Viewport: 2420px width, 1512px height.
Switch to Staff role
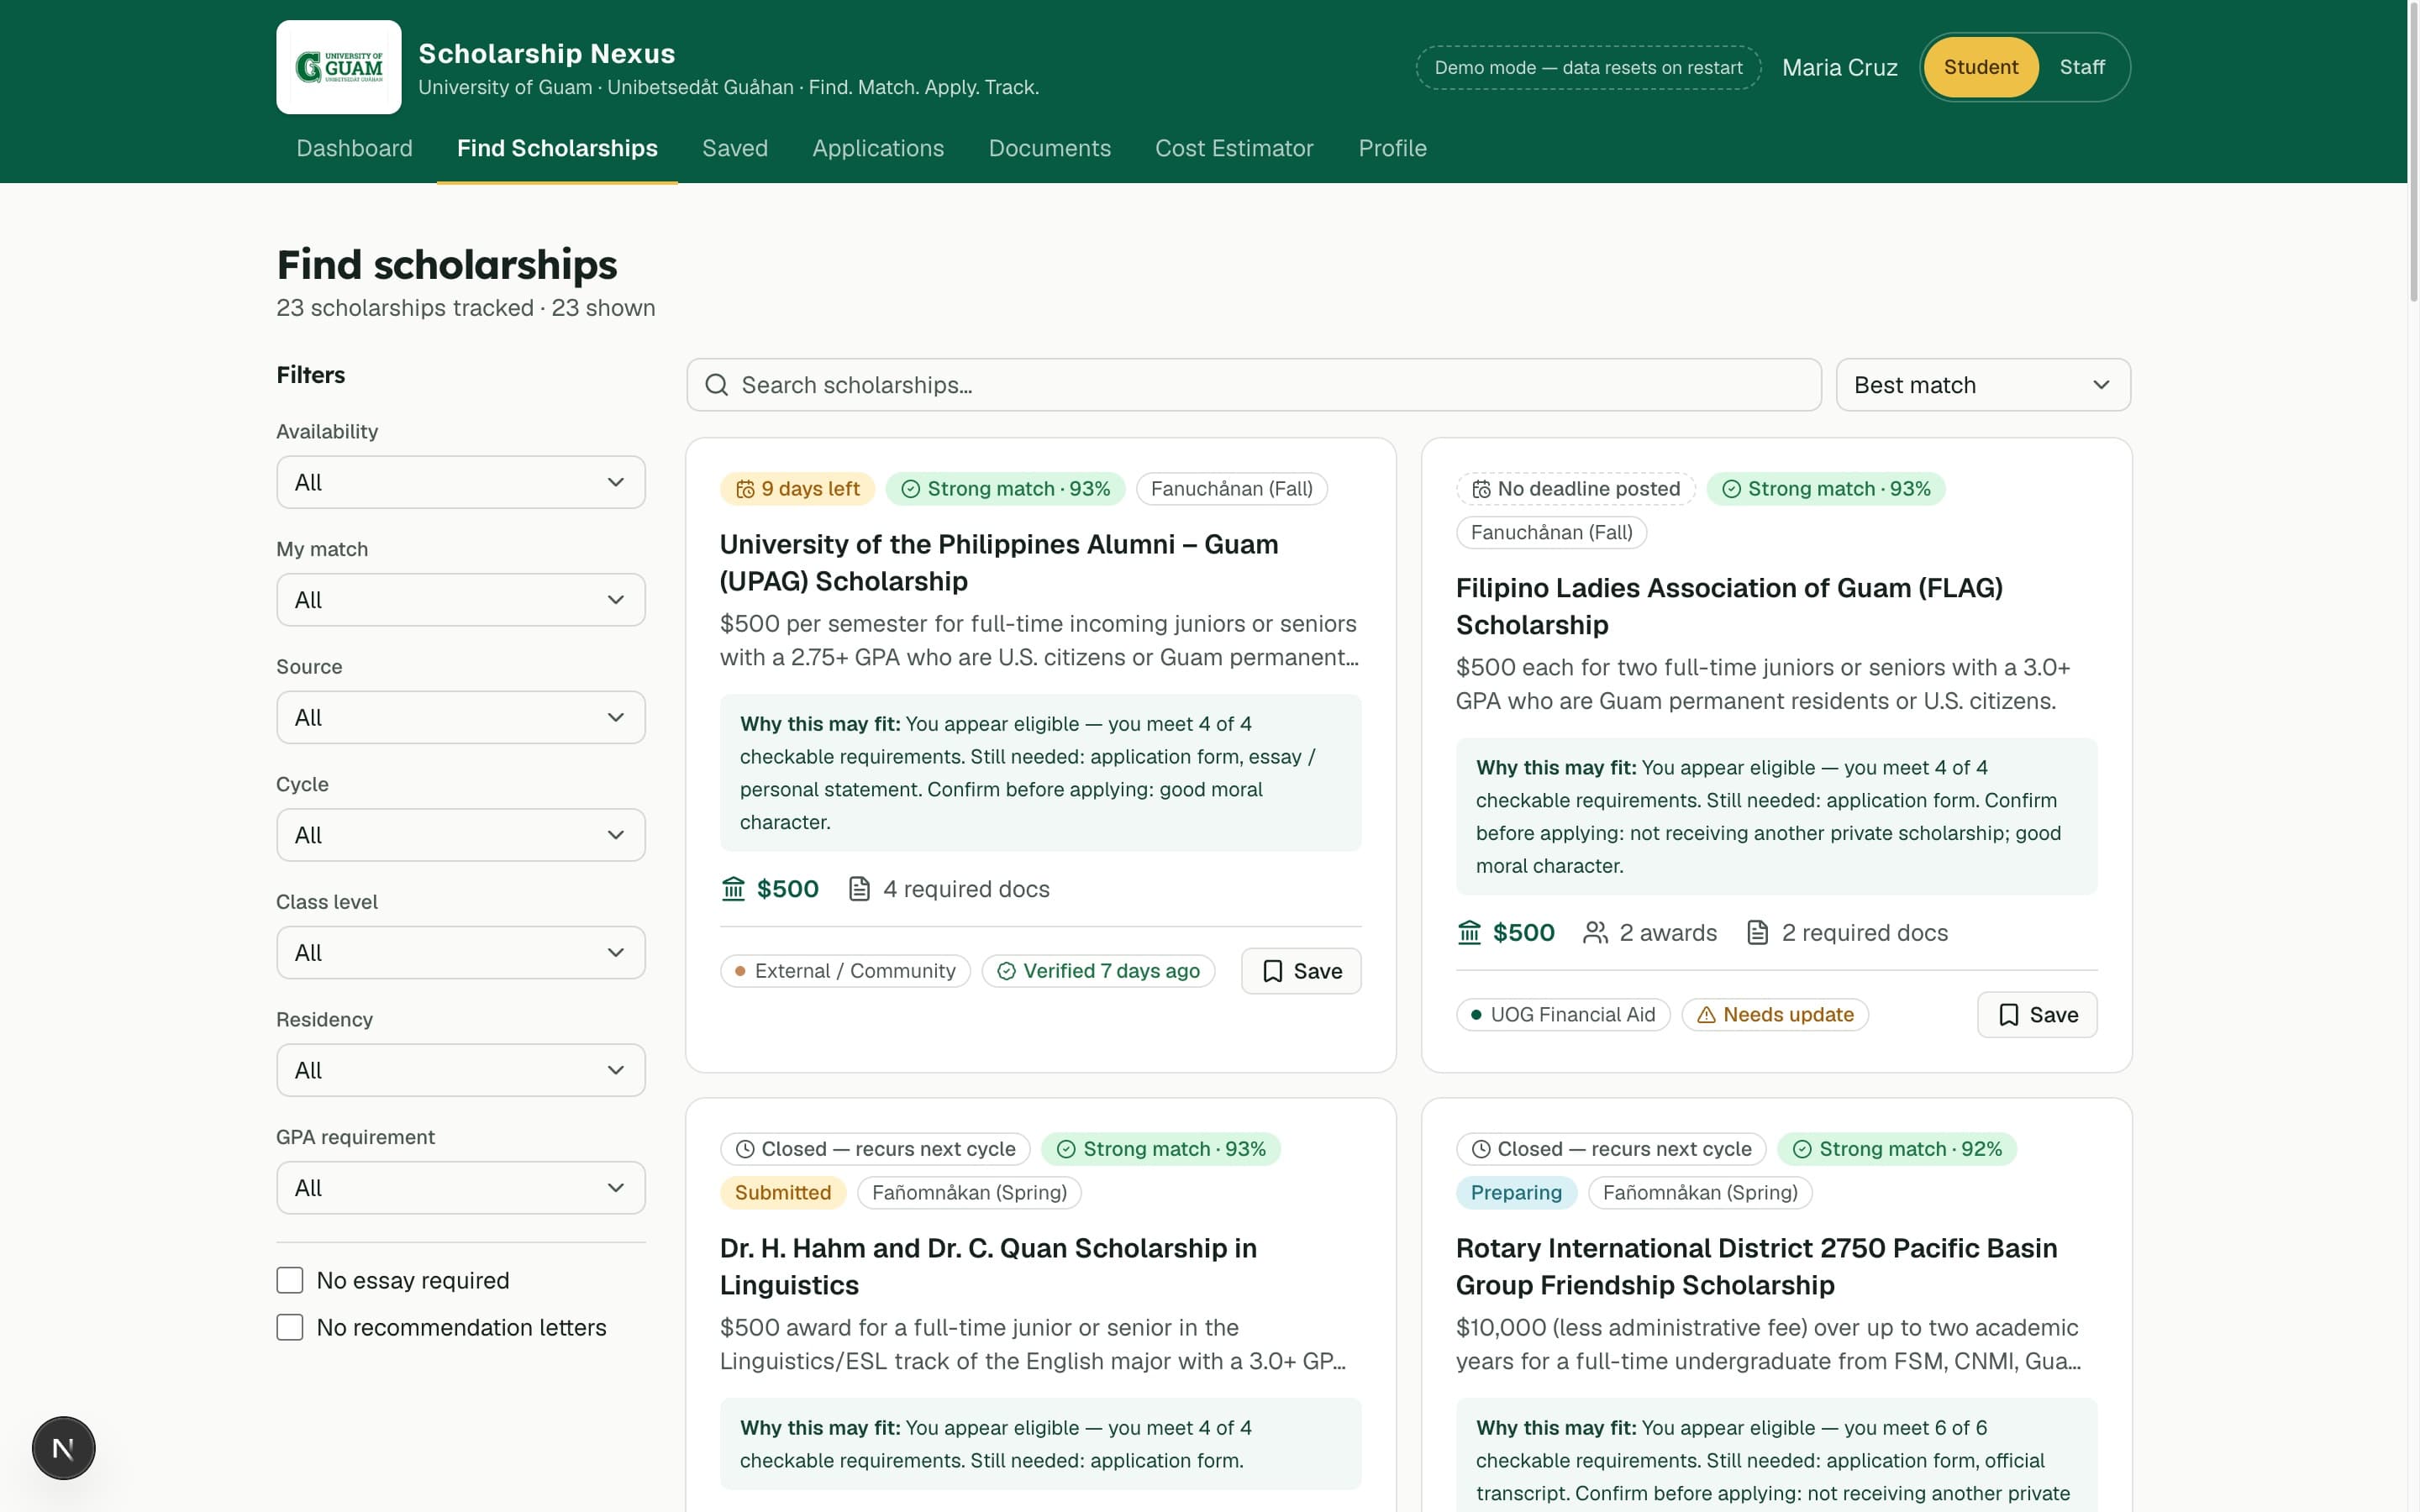coord(2082,67)
